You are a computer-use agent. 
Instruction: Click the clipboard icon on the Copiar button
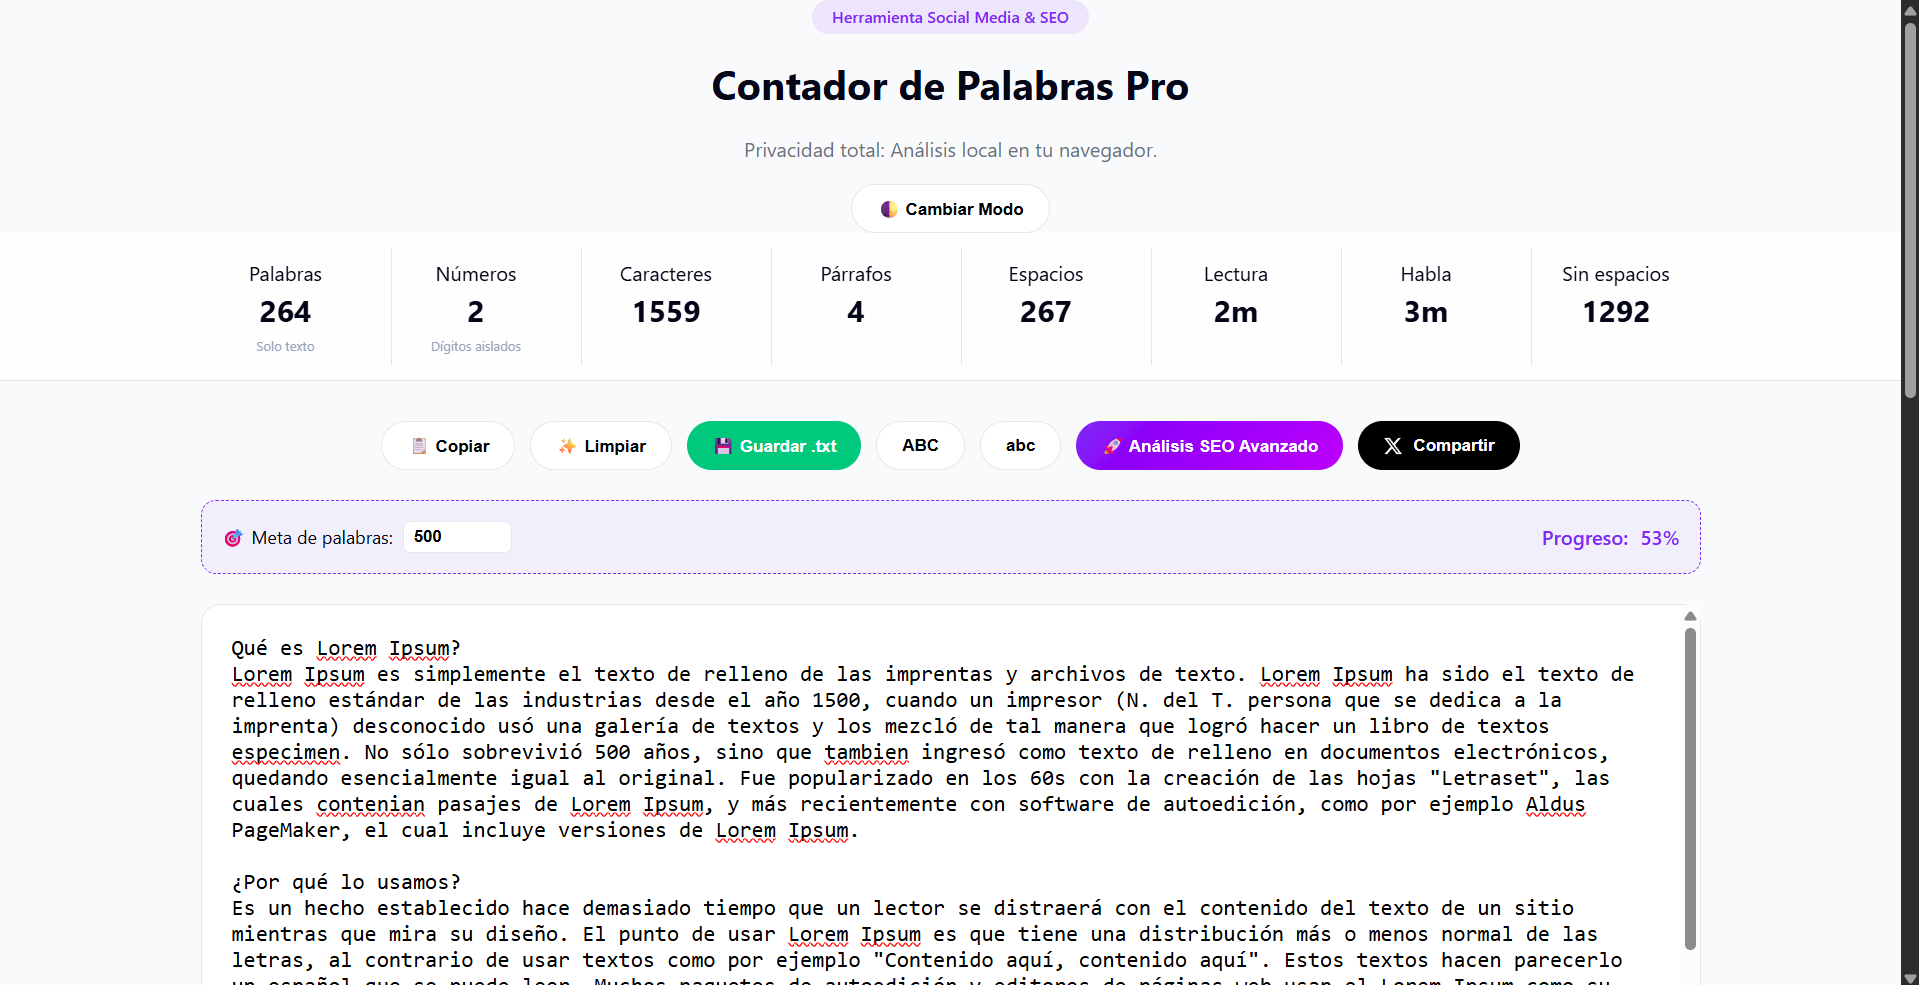[419, 446]
